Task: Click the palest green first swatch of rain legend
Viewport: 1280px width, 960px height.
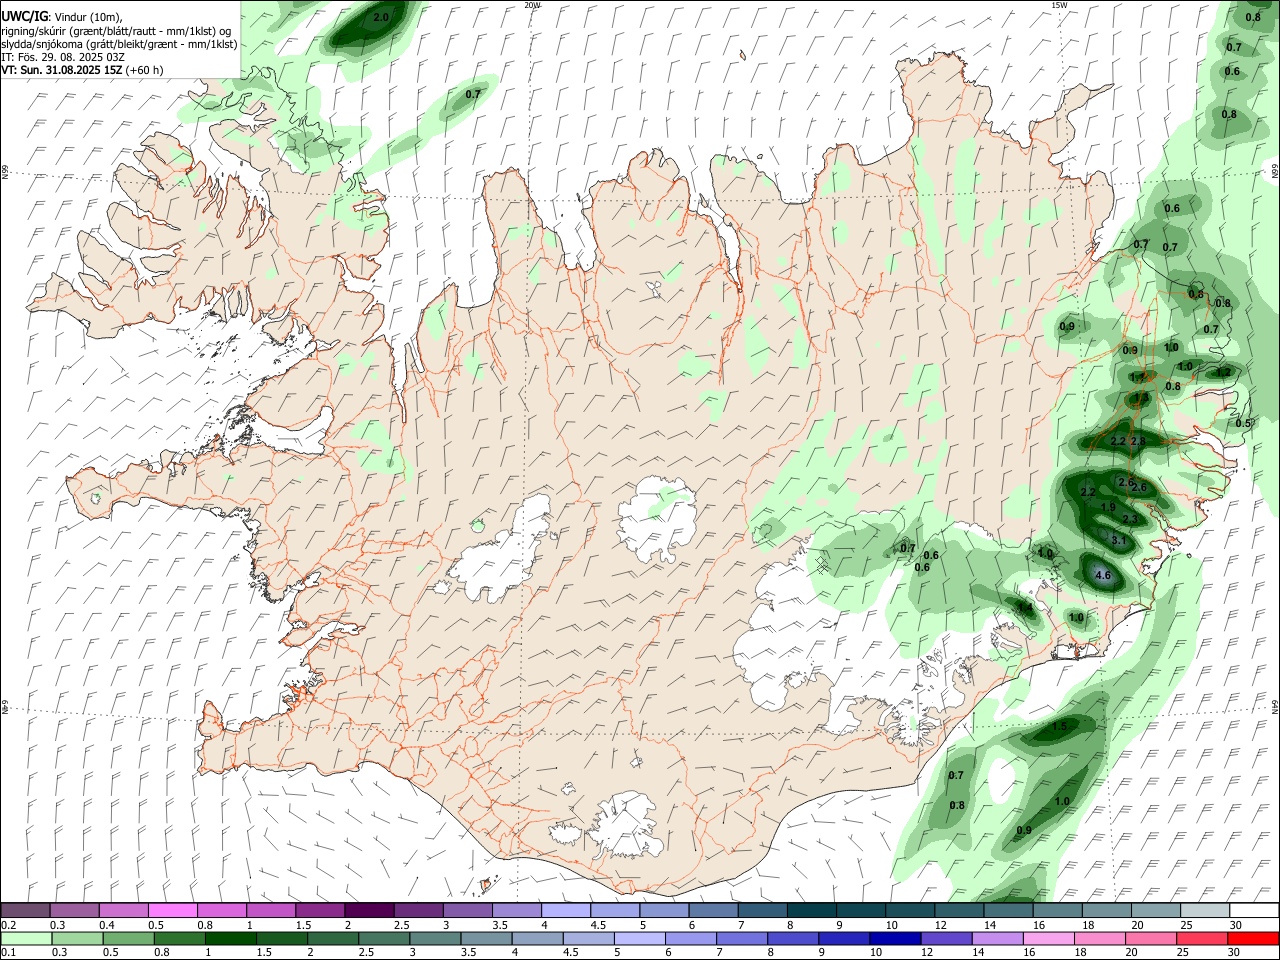Action: click(x=26, y=938)
